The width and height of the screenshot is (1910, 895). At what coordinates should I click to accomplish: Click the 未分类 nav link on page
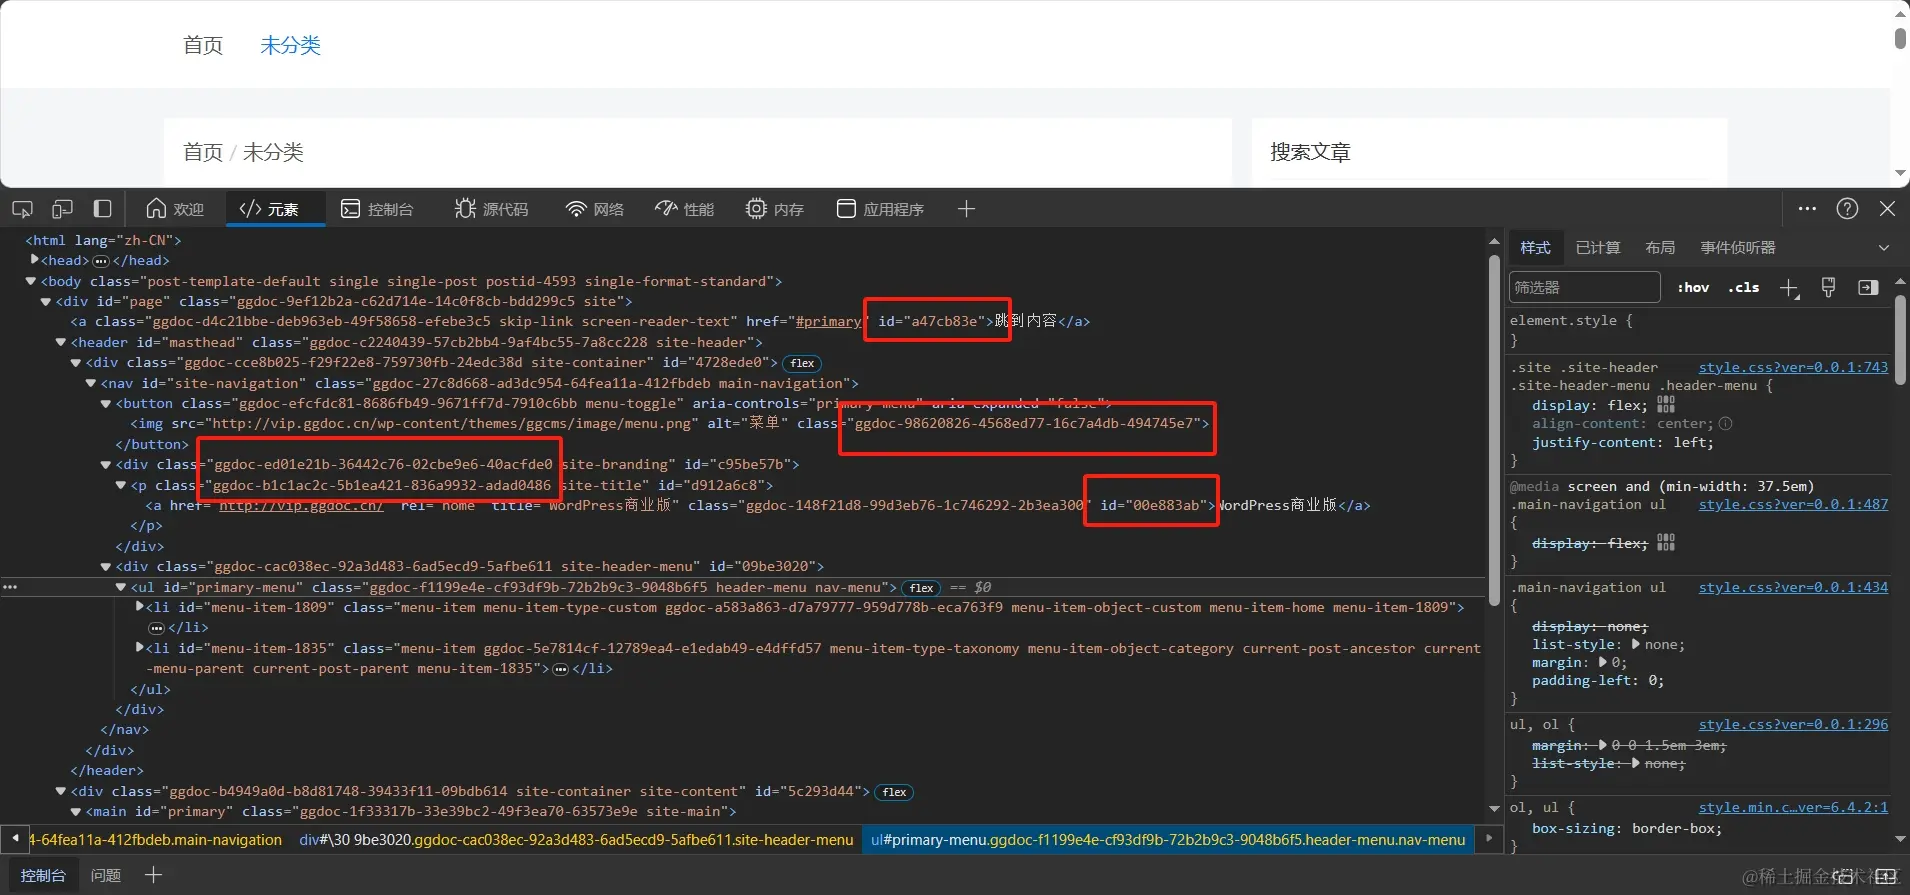pos(290,45)
